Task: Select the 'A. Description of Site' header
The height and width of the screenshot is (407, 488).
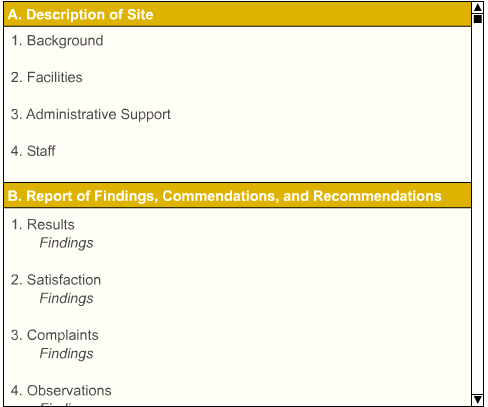Action: (238, 15)
